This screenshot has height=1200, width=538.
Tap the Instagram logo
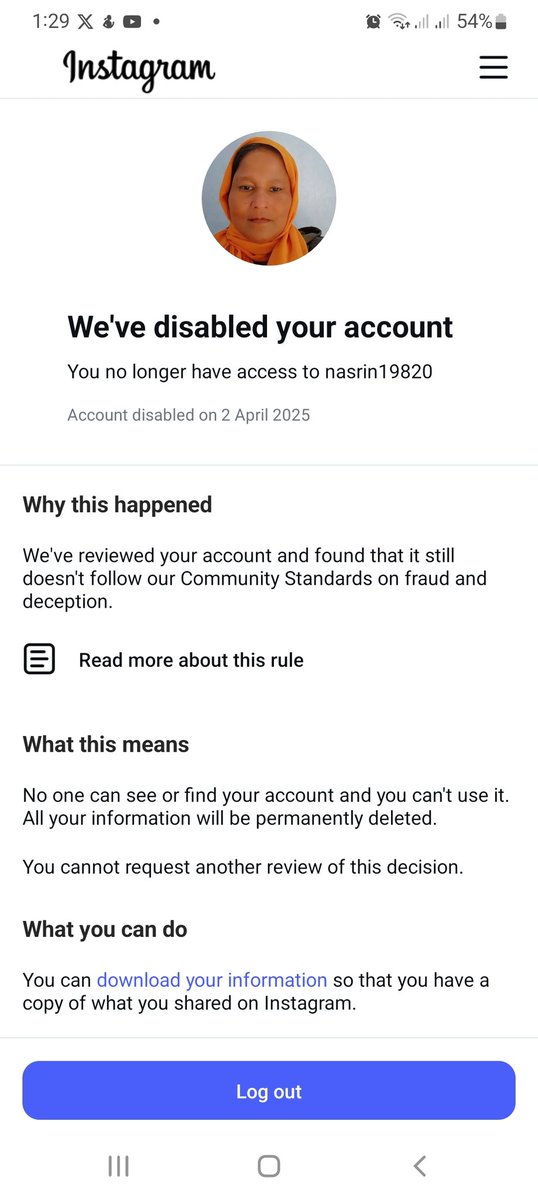139,69
